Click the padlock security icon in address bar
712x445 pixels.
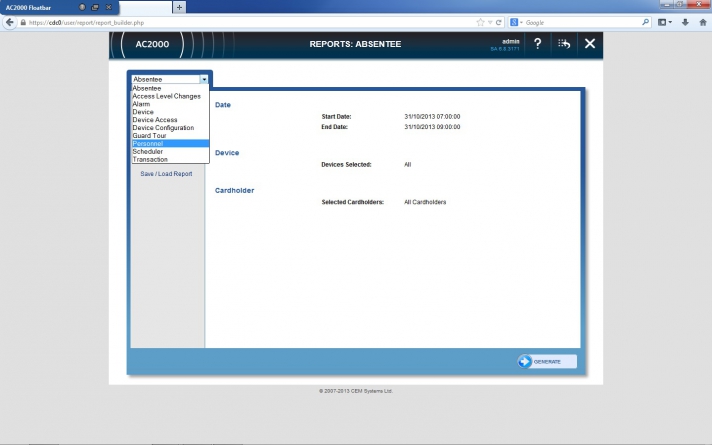(x=23, y=22)
